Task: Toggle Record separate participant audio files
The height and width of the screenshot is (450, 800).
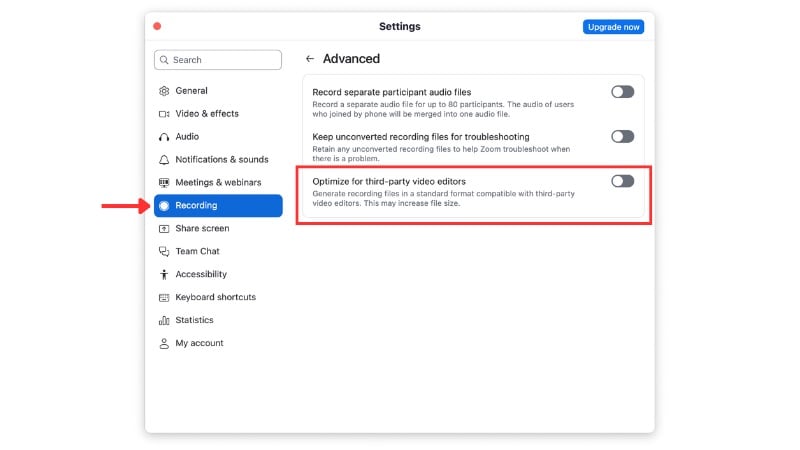Action: 622,92
